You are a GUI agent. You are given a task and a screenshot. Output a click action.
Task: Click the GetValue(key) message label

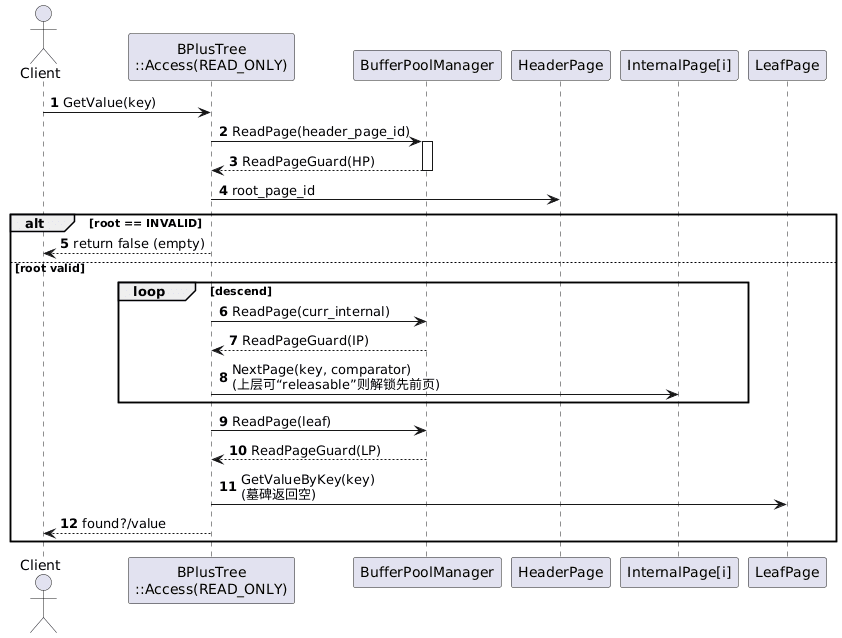[109, 103]
